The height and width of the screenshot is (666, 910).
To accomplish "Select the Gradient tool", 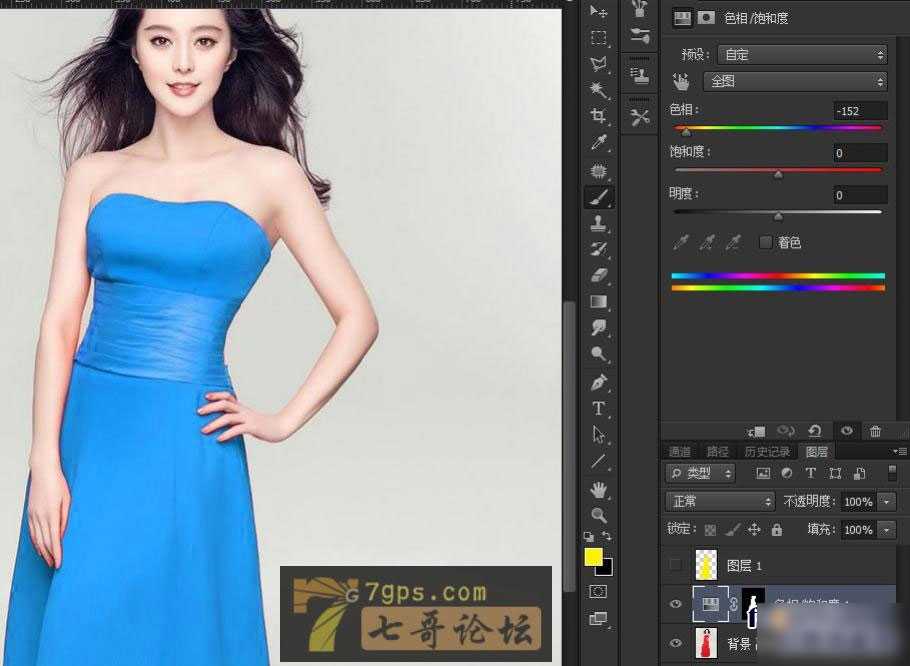I will coord(598,302).
